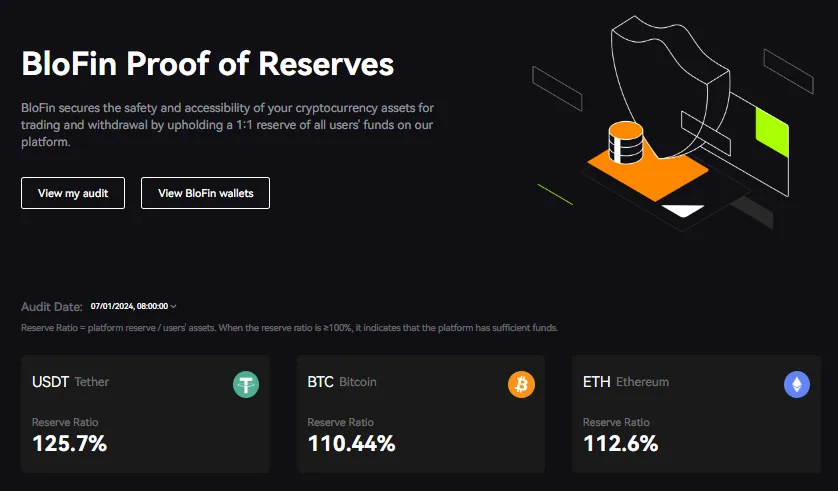Screen dimensions: 838x491
Task: Click the BloFin Proof of Reserves heading
Action: 207,66
